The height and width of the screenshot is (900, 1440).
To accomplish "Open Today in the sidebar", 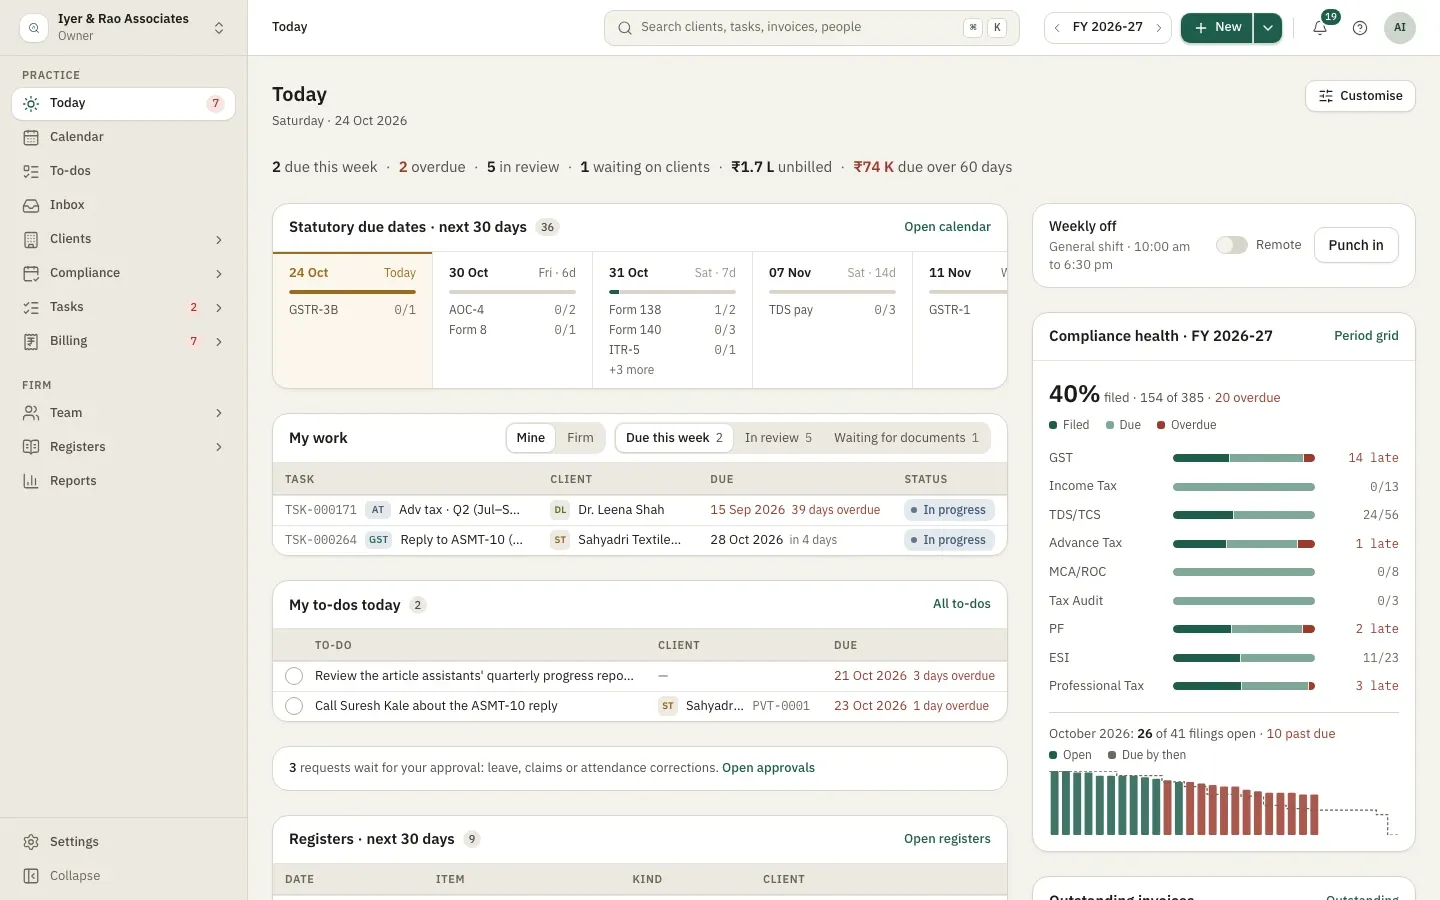I will click(123, 103).
